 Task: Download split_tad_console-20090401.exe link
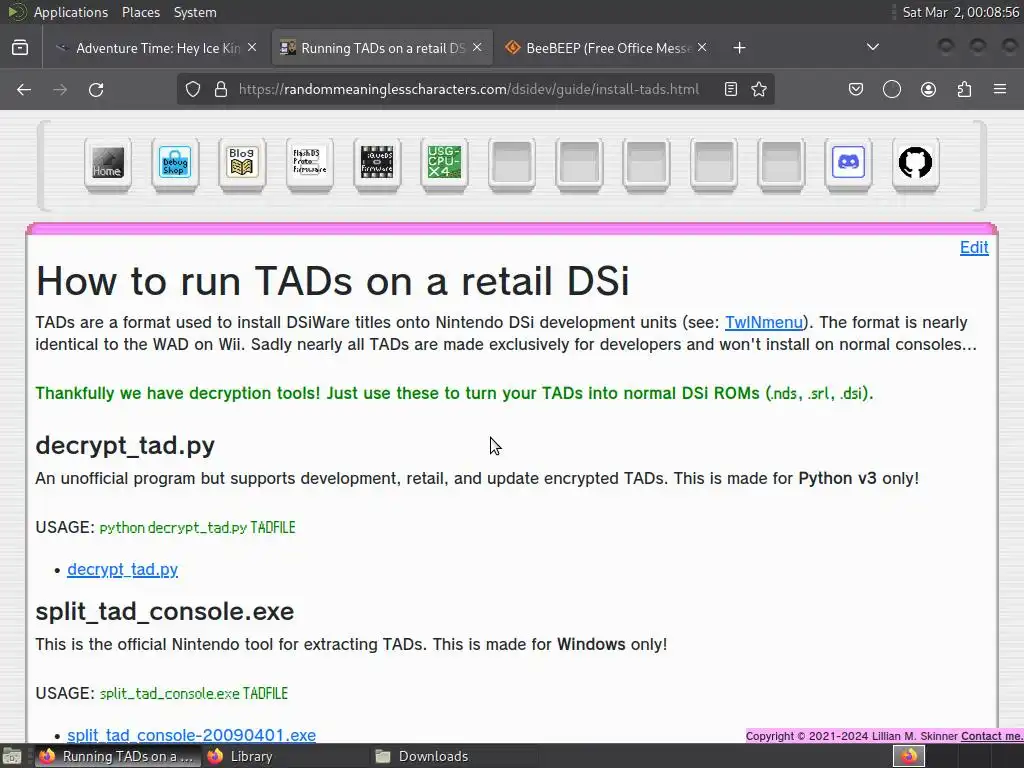191,735
